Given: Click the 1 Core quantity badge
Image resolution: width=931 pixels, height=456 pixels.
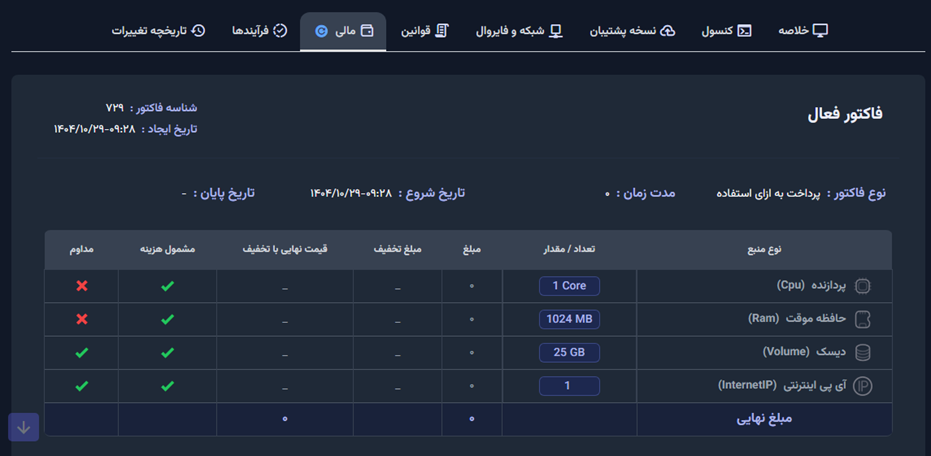Looking at the screenshot, I should [x=569, y=286].
